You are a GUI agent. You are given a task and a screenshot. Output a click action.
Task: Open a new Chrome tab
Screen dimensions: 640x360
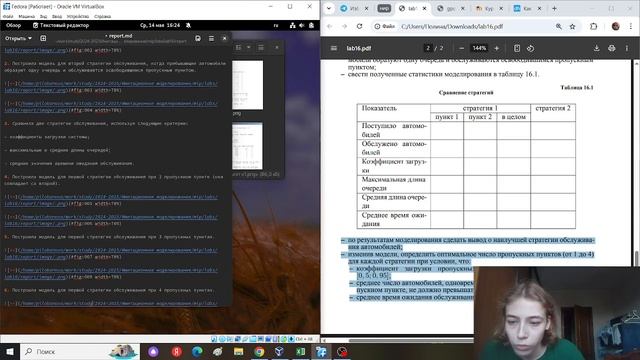[x=554, y=8]
